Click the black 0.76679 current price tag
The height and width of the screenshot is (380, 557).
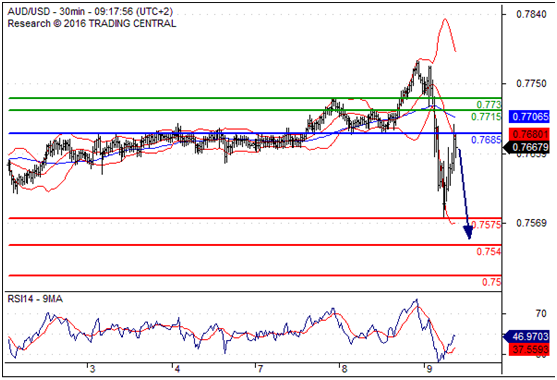(528, 147)
